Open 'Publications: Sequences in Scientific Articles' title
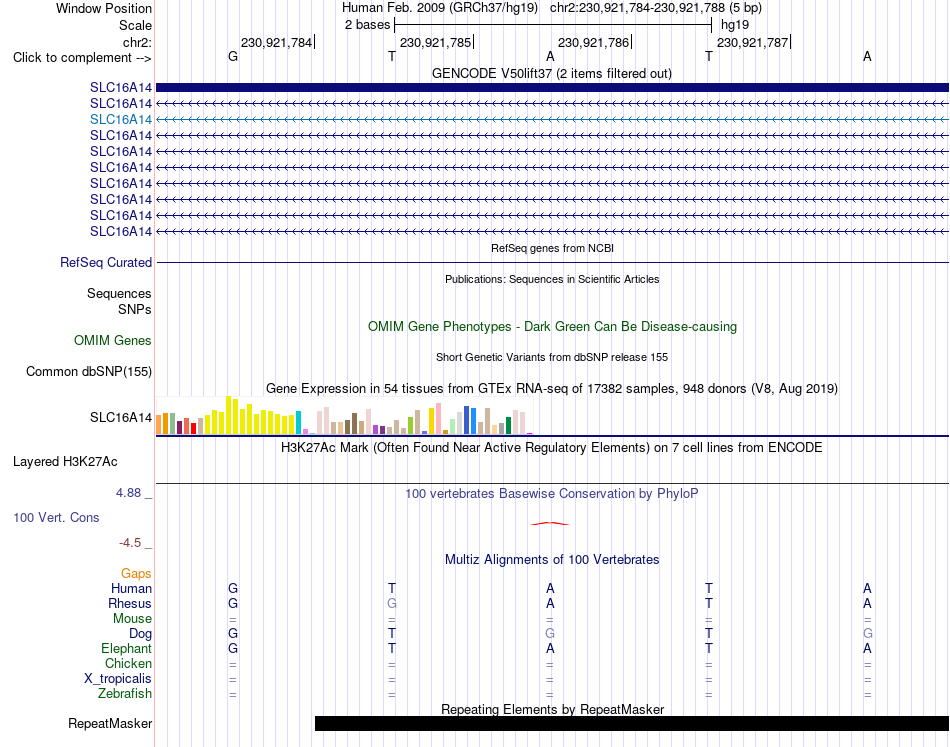 [552, 279]
